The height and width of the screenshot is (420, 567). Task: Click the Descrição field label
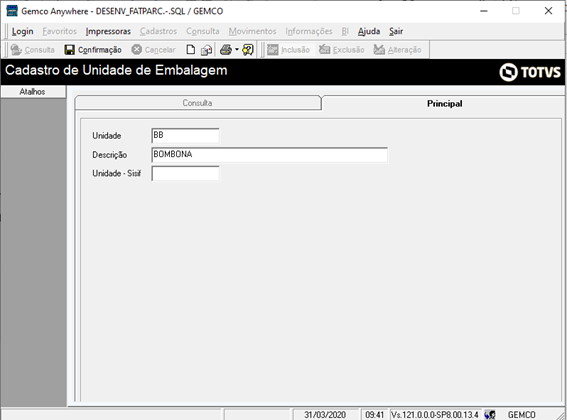point(110,155)
